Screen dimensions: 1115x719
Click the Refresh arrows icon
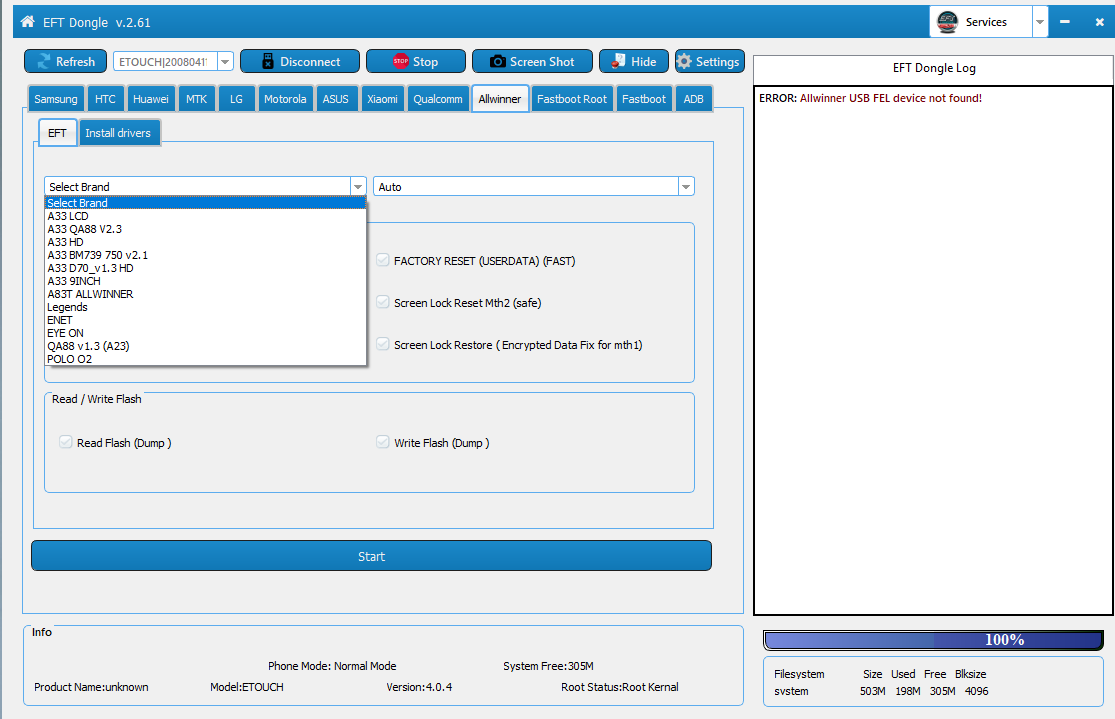tap(44, 61)
